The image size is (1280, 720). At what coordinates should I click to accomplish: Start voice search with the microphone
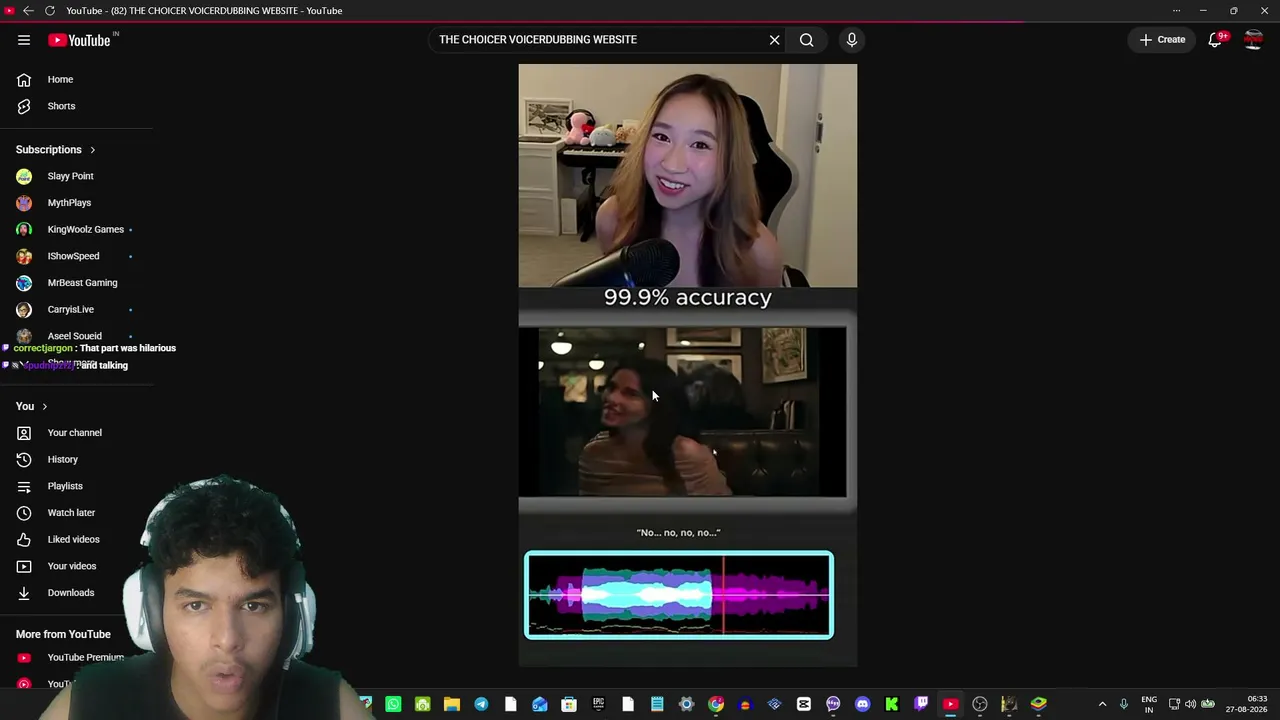[x=852, y=40]
